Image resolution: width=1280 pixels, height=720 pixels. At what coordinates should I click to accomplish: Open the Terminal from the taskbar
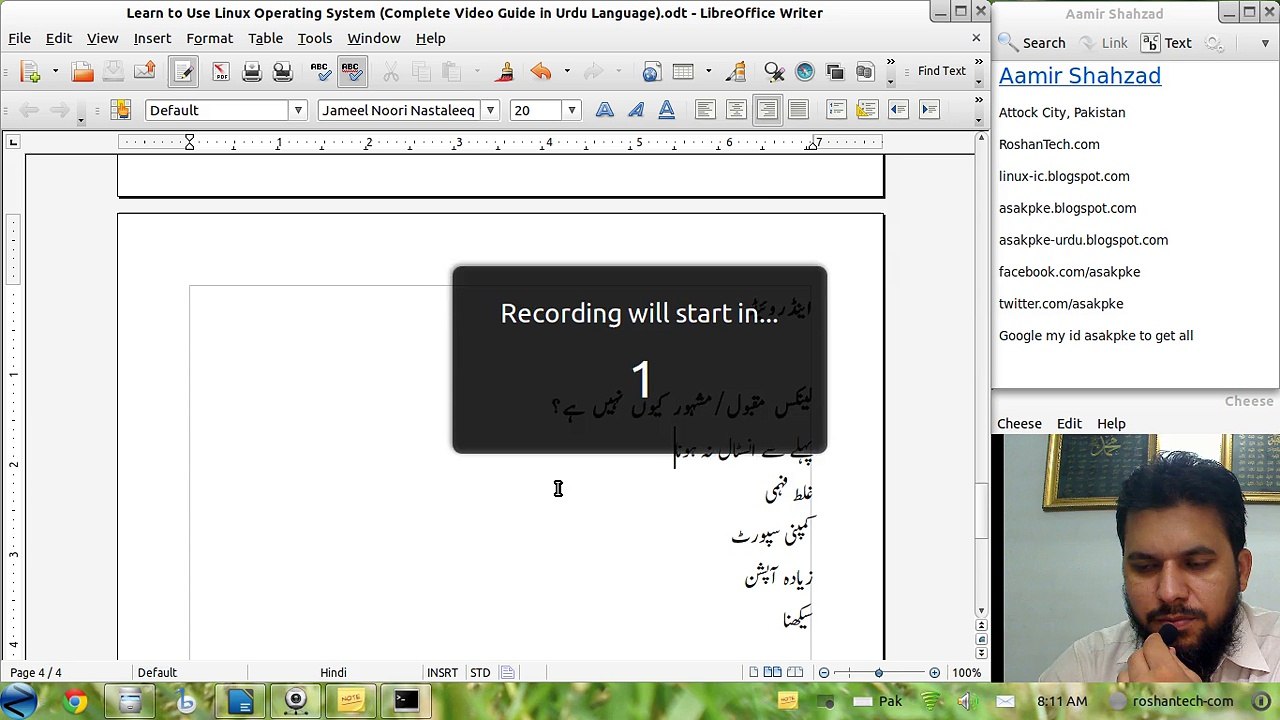click(405, 701)
